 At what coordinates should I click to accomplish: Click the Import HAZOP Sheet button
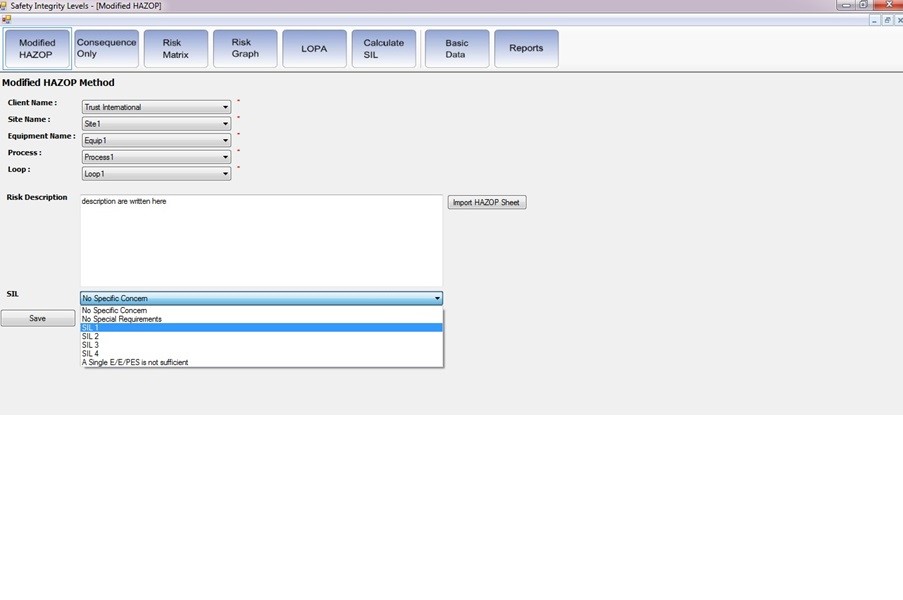tap(486, 201)
